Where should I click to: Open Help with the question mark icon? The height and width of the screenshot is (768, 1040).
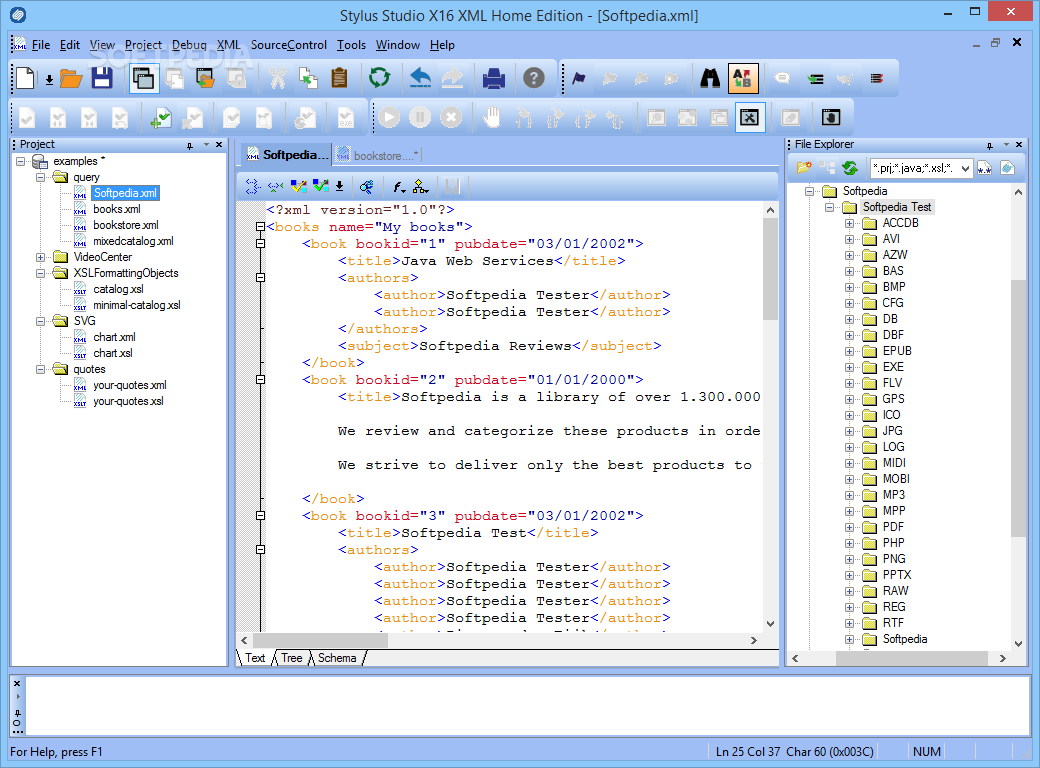pos(534,78)
